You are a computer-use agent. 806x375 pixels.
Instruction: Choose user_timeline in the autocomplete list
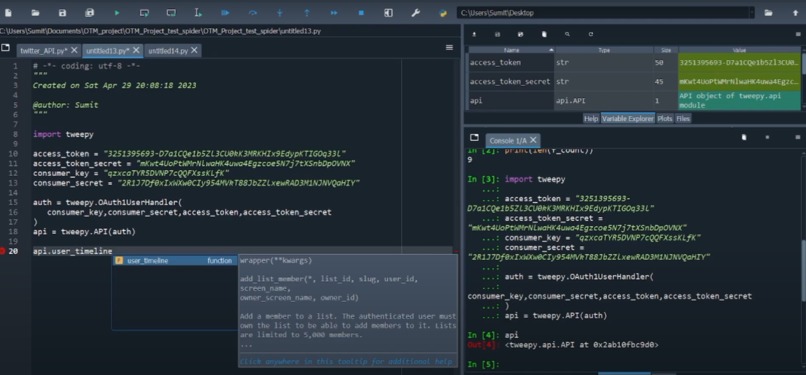pyautogui.click(x=175, y=260)
